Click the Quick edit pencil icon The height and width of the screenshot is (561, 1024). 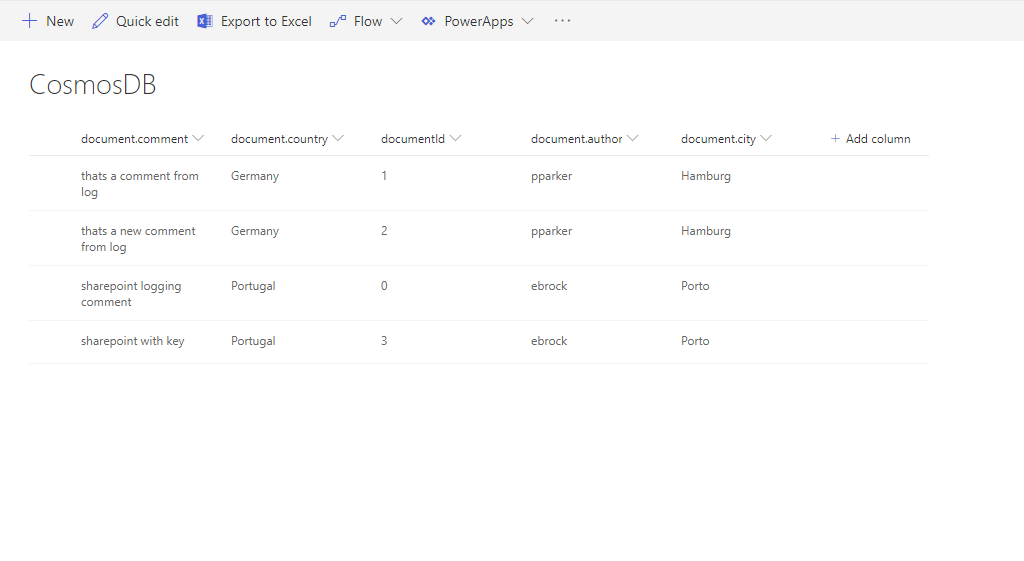click(x=100, y=21)
